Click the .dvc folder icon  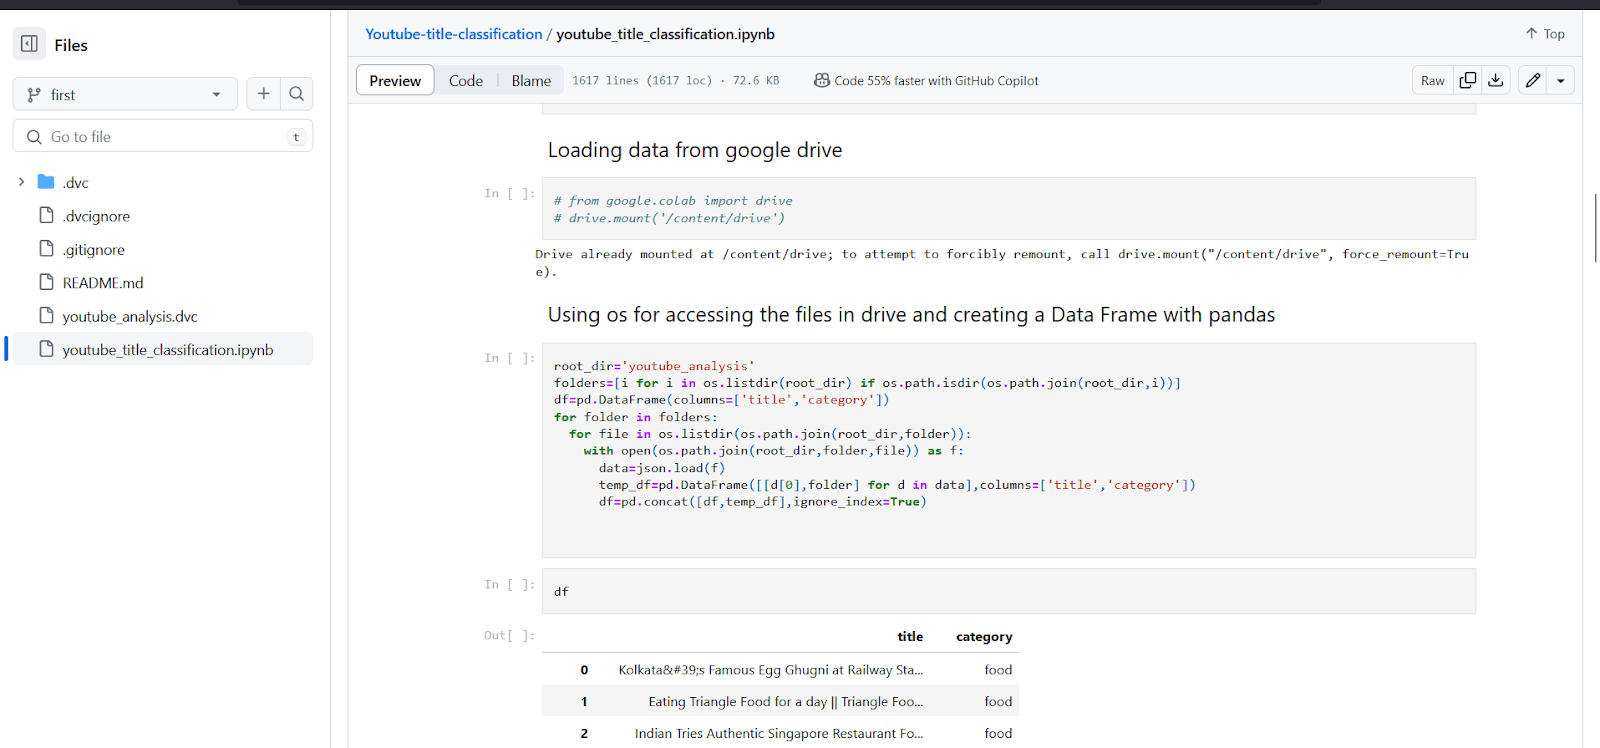[x=46, y=181]
